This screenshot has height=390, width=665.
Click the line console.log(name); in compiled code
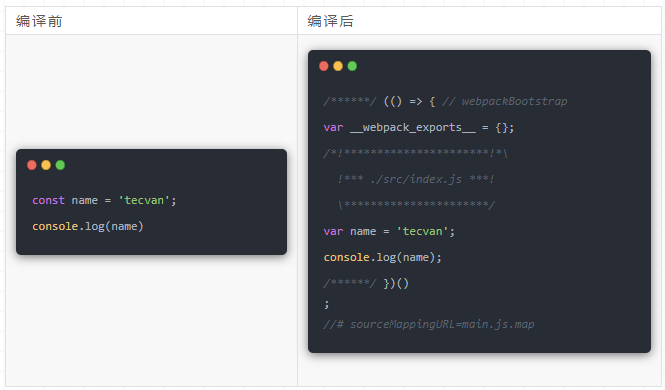pos(383,257)
